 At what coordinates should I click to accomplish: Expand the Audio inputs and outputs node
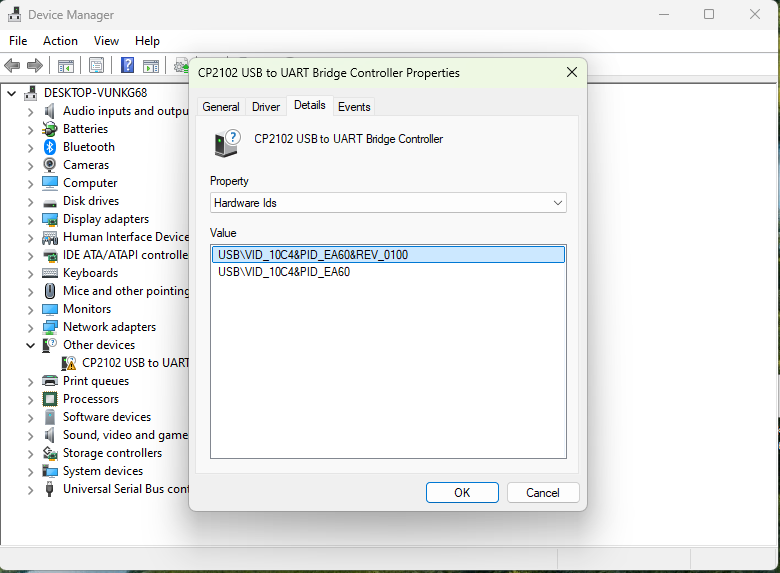coord(30,111)
